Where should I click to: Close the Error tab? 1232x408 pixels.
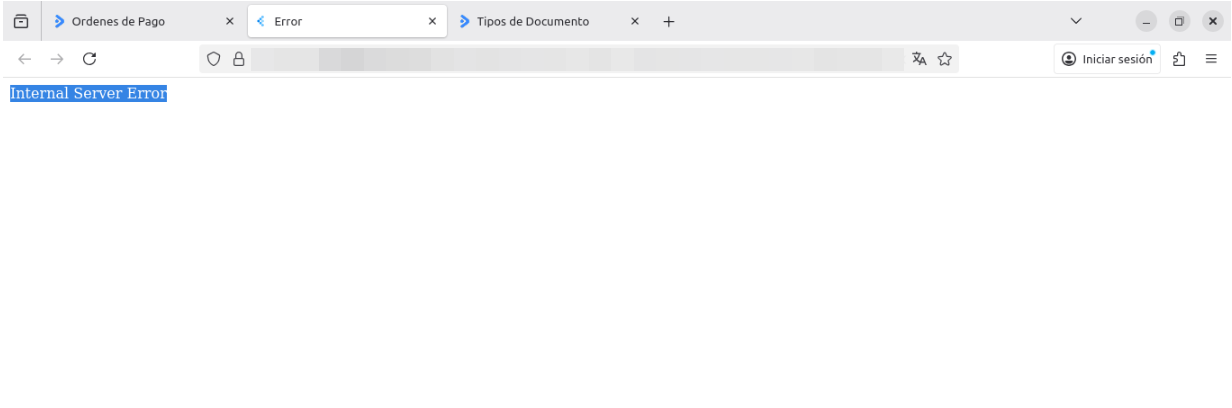(x=432, y=21)
